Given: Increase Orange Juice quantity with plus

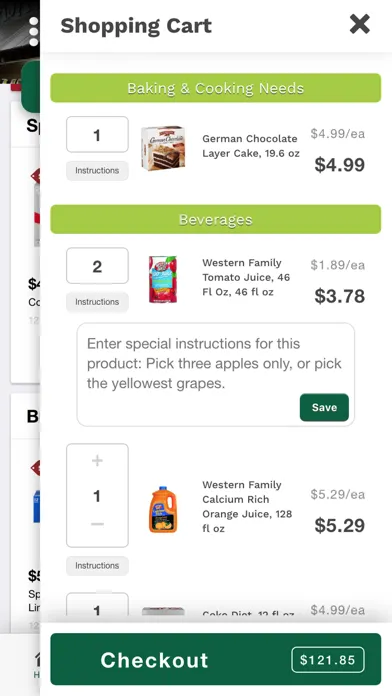Looking at the screenshot, I should (x=97, y=461).
